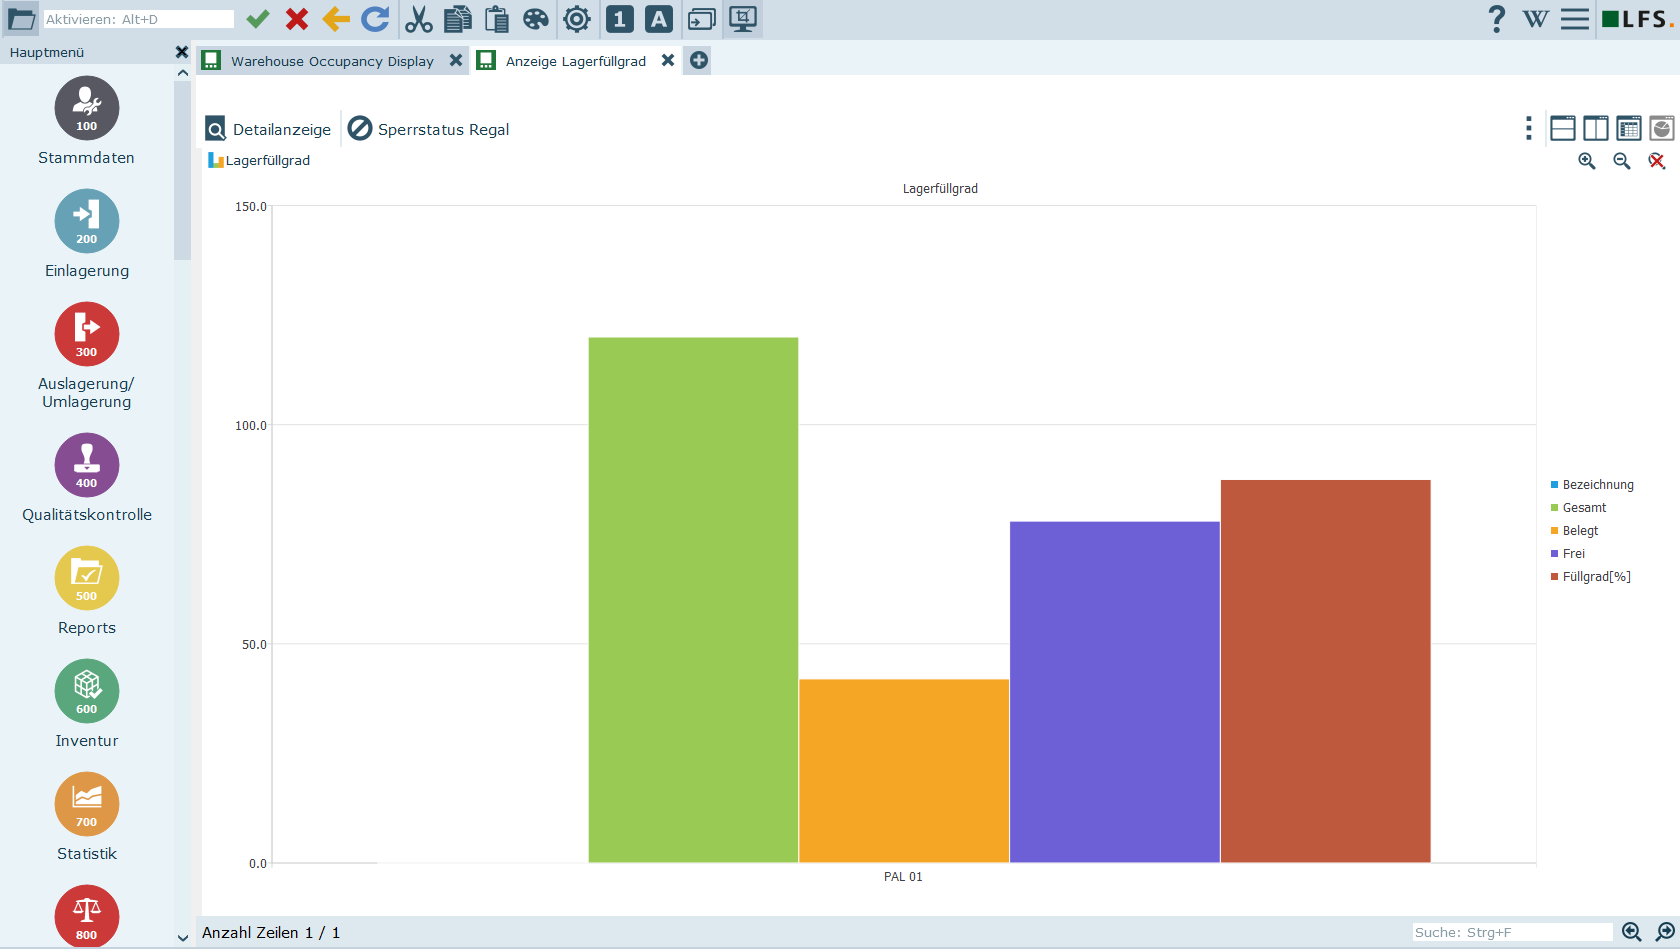Viewport: 1680px width, 949px height.
Task: Switch to horizontal split layout view
Action: point(1563,128)
